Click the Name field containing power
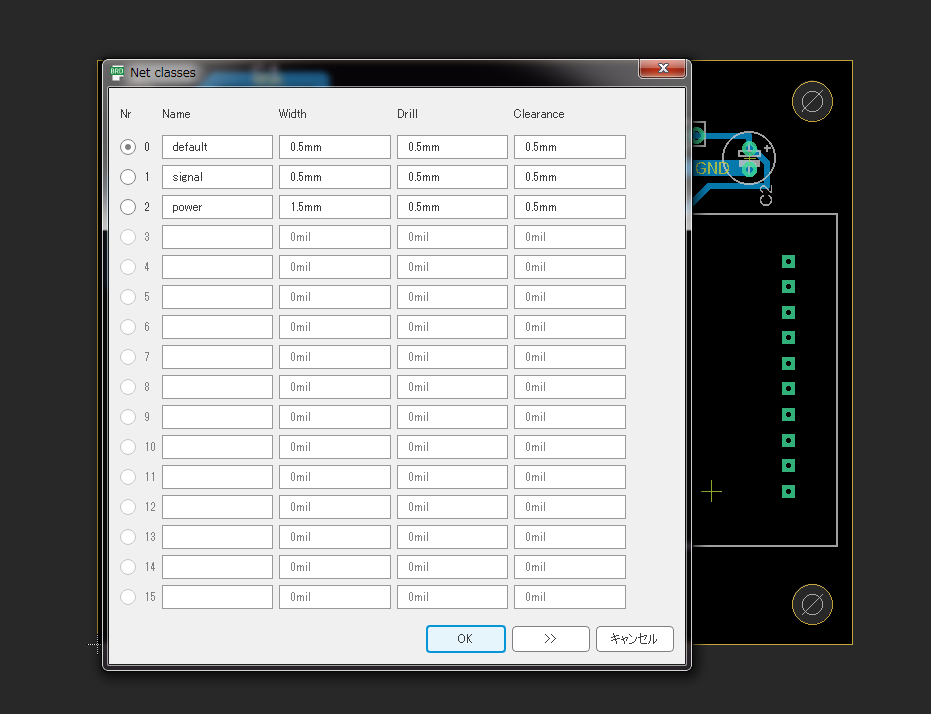 pos(217,207)
